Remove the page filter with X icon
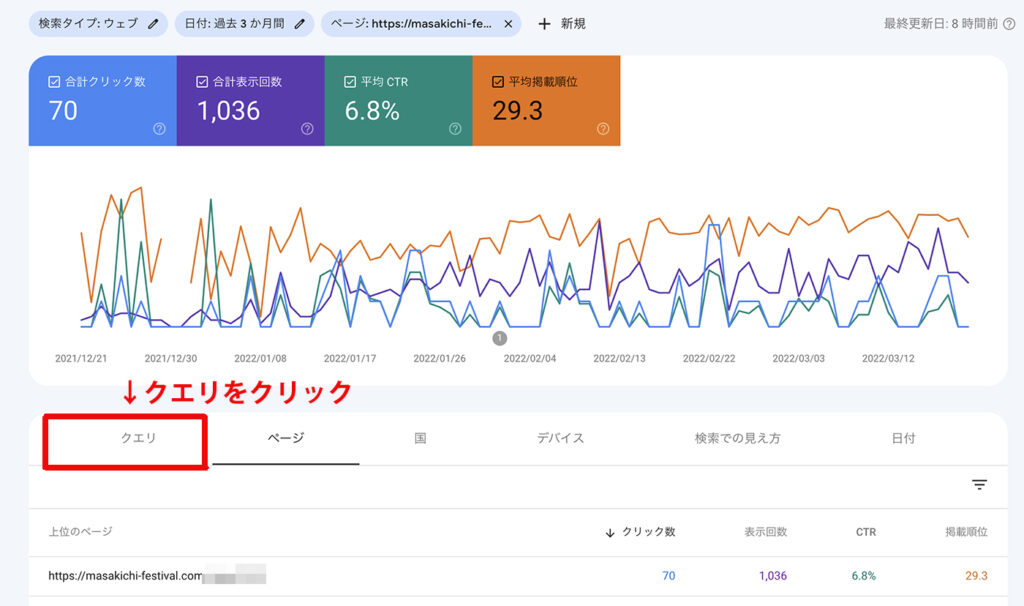Viewport: 1024px width, 606px height. point(508,24)
